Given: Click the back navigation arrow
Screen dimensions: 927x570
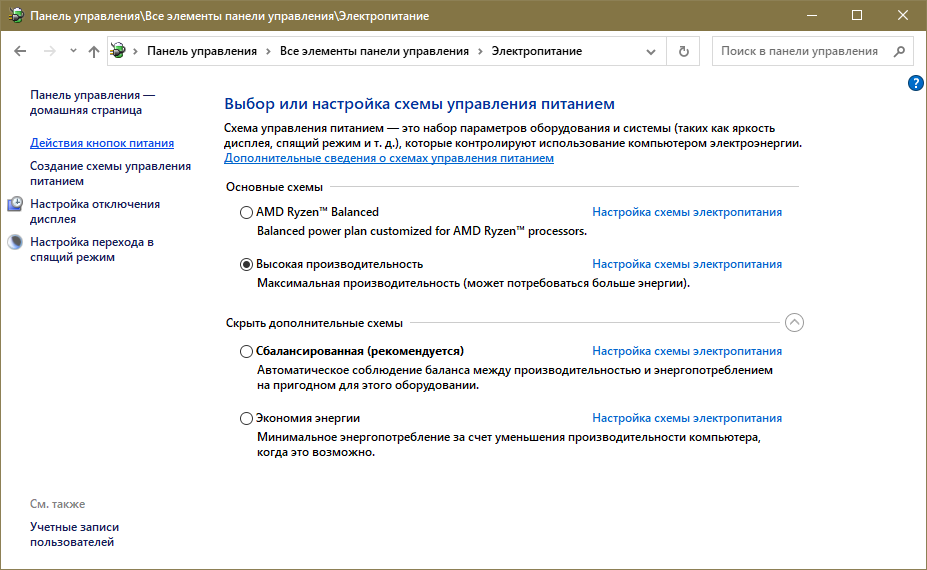Looking at the screenshot, I should point(20,51).
